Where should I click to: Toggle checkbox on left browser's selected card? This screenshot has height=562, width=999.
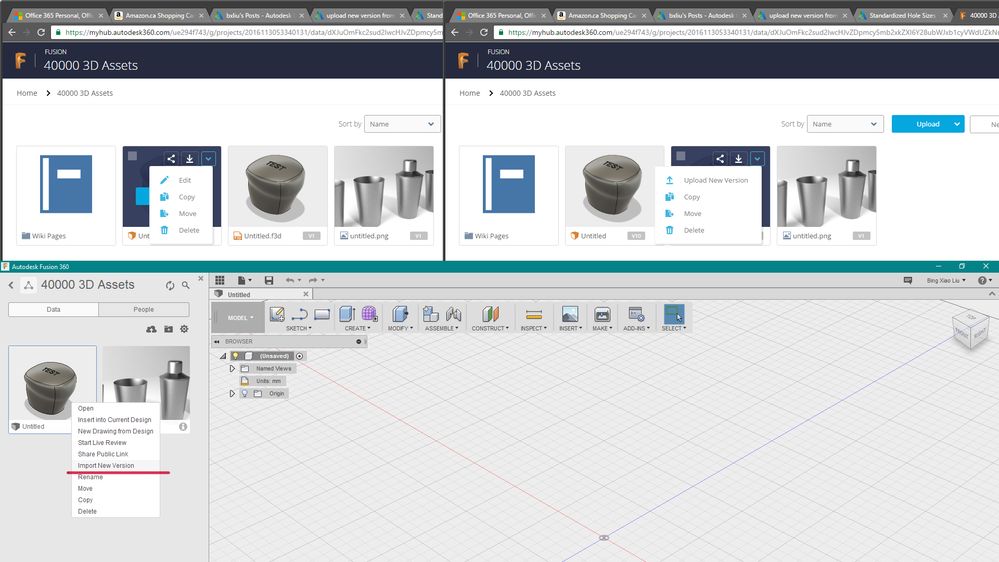pyautogui.click(x=133, y=156)
